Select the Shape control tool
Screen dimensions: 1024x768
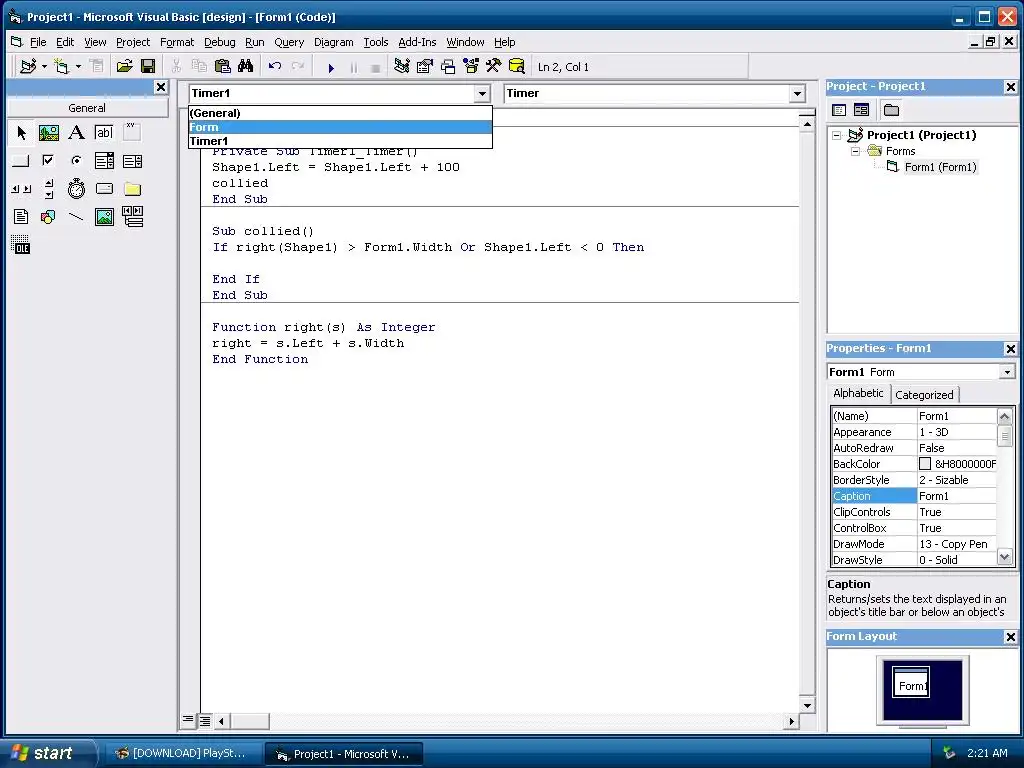(49, 217)
